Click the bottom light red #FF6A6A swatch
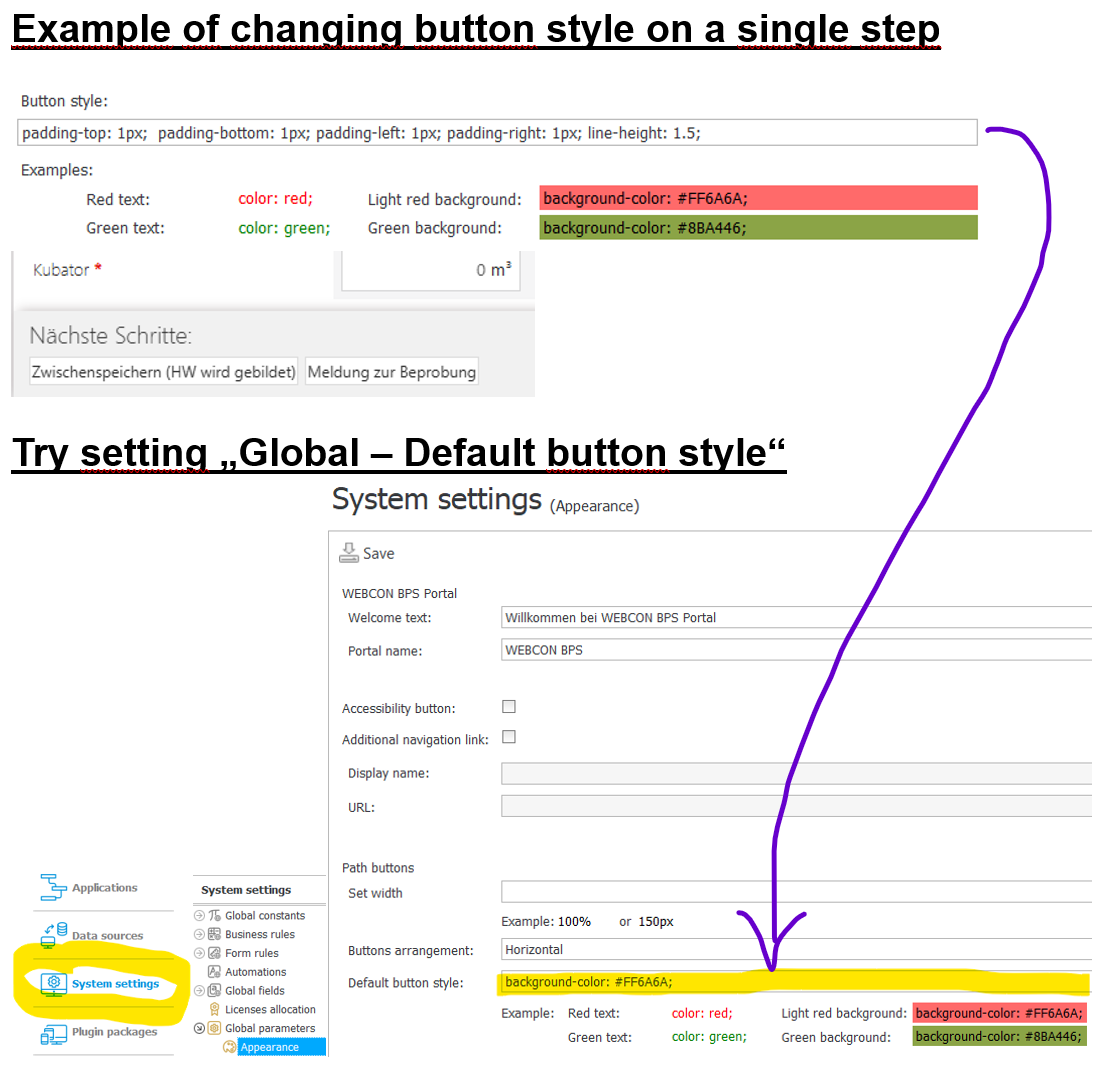 pos(999,1013)
